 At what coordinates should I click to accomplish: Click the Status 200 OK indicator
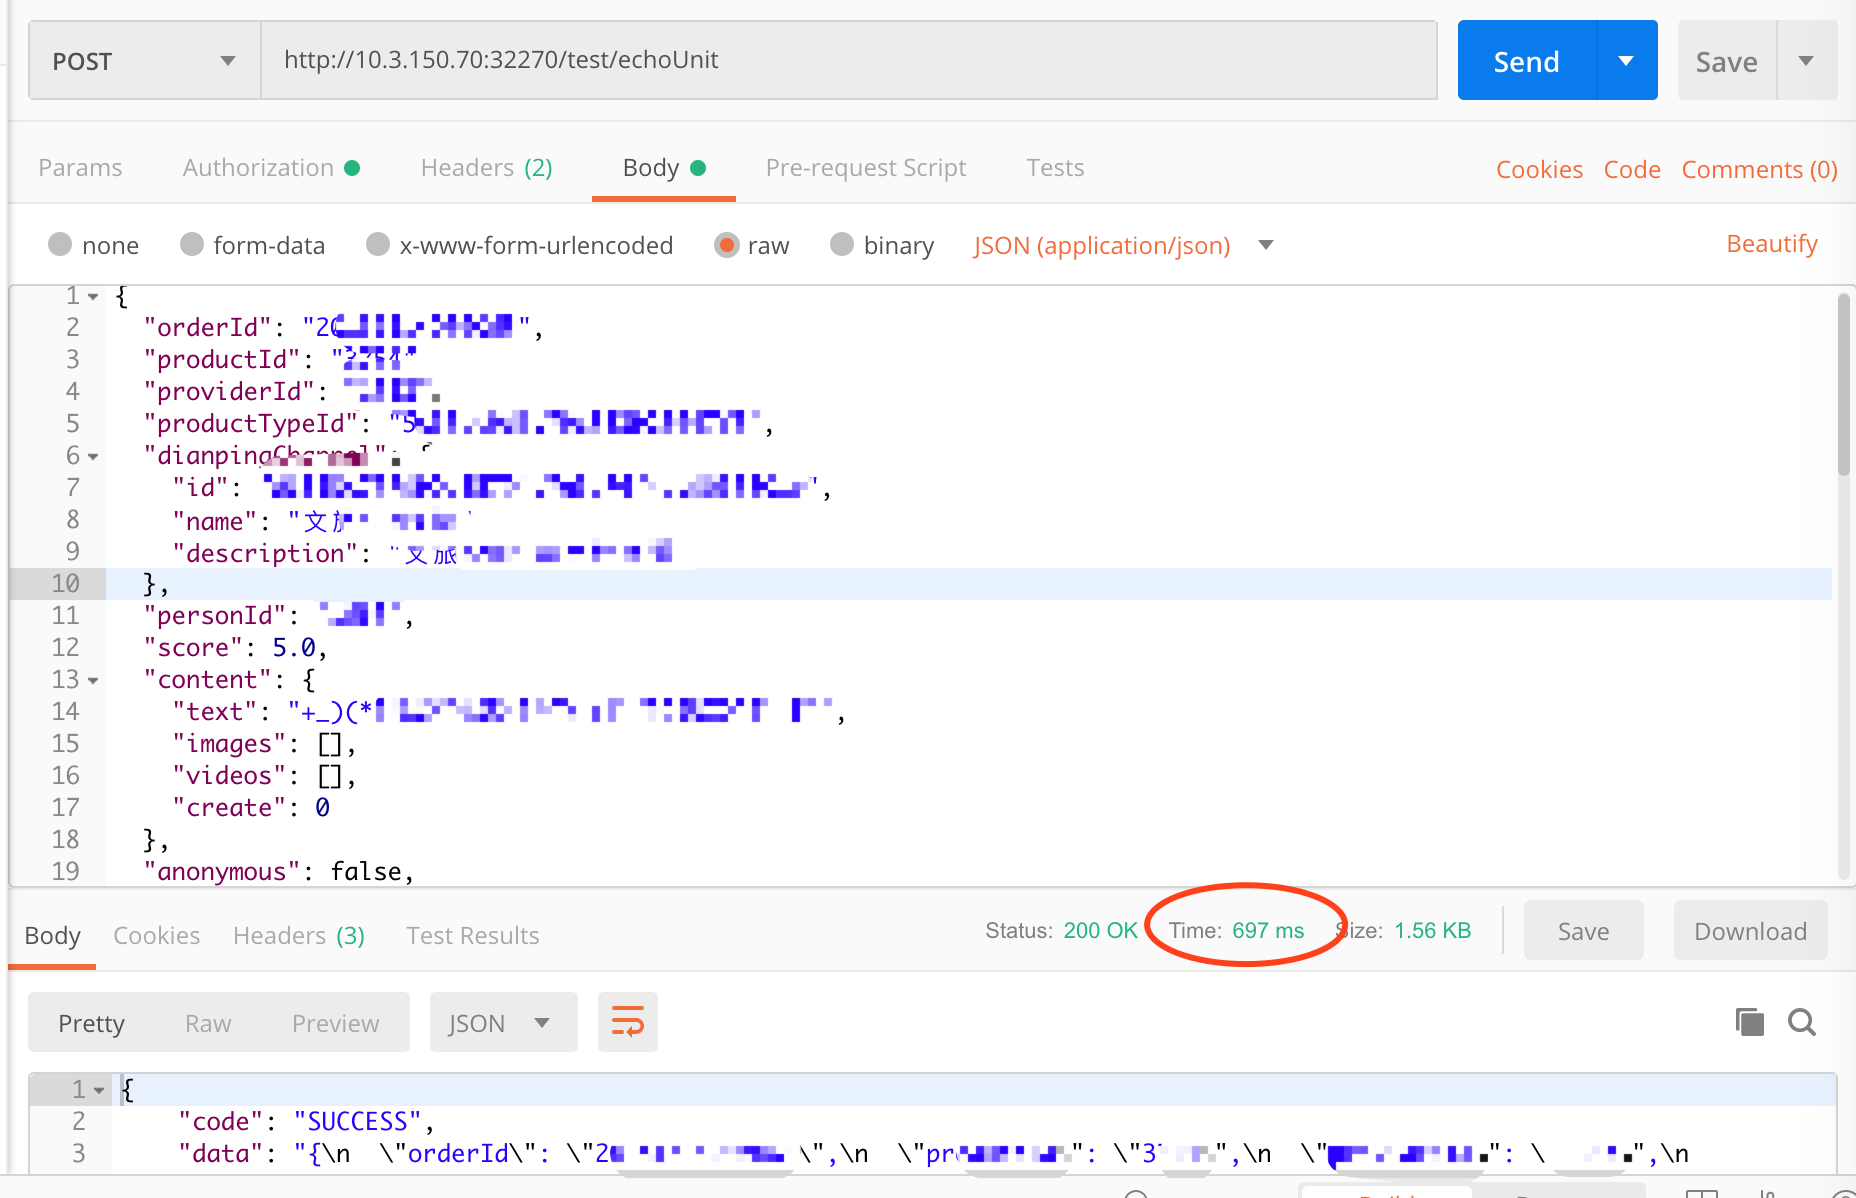click(x=1061, y=930)
